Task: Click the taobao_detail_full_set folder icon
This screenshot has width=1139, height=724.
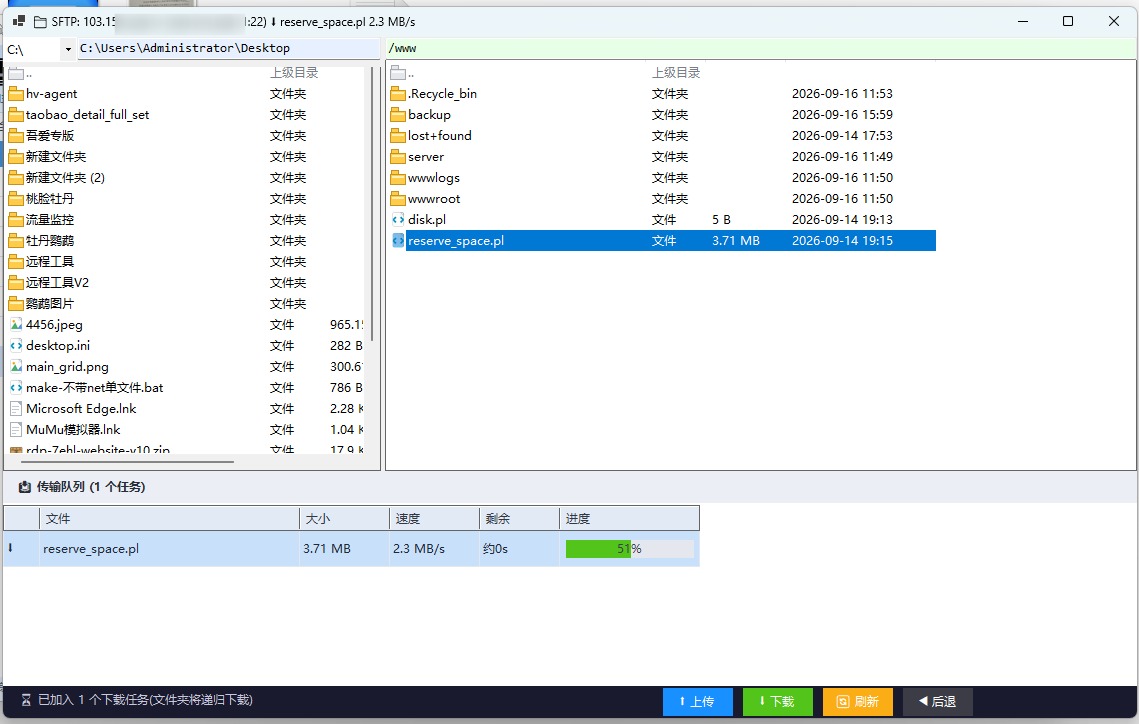Action: [x=15, y=115]
